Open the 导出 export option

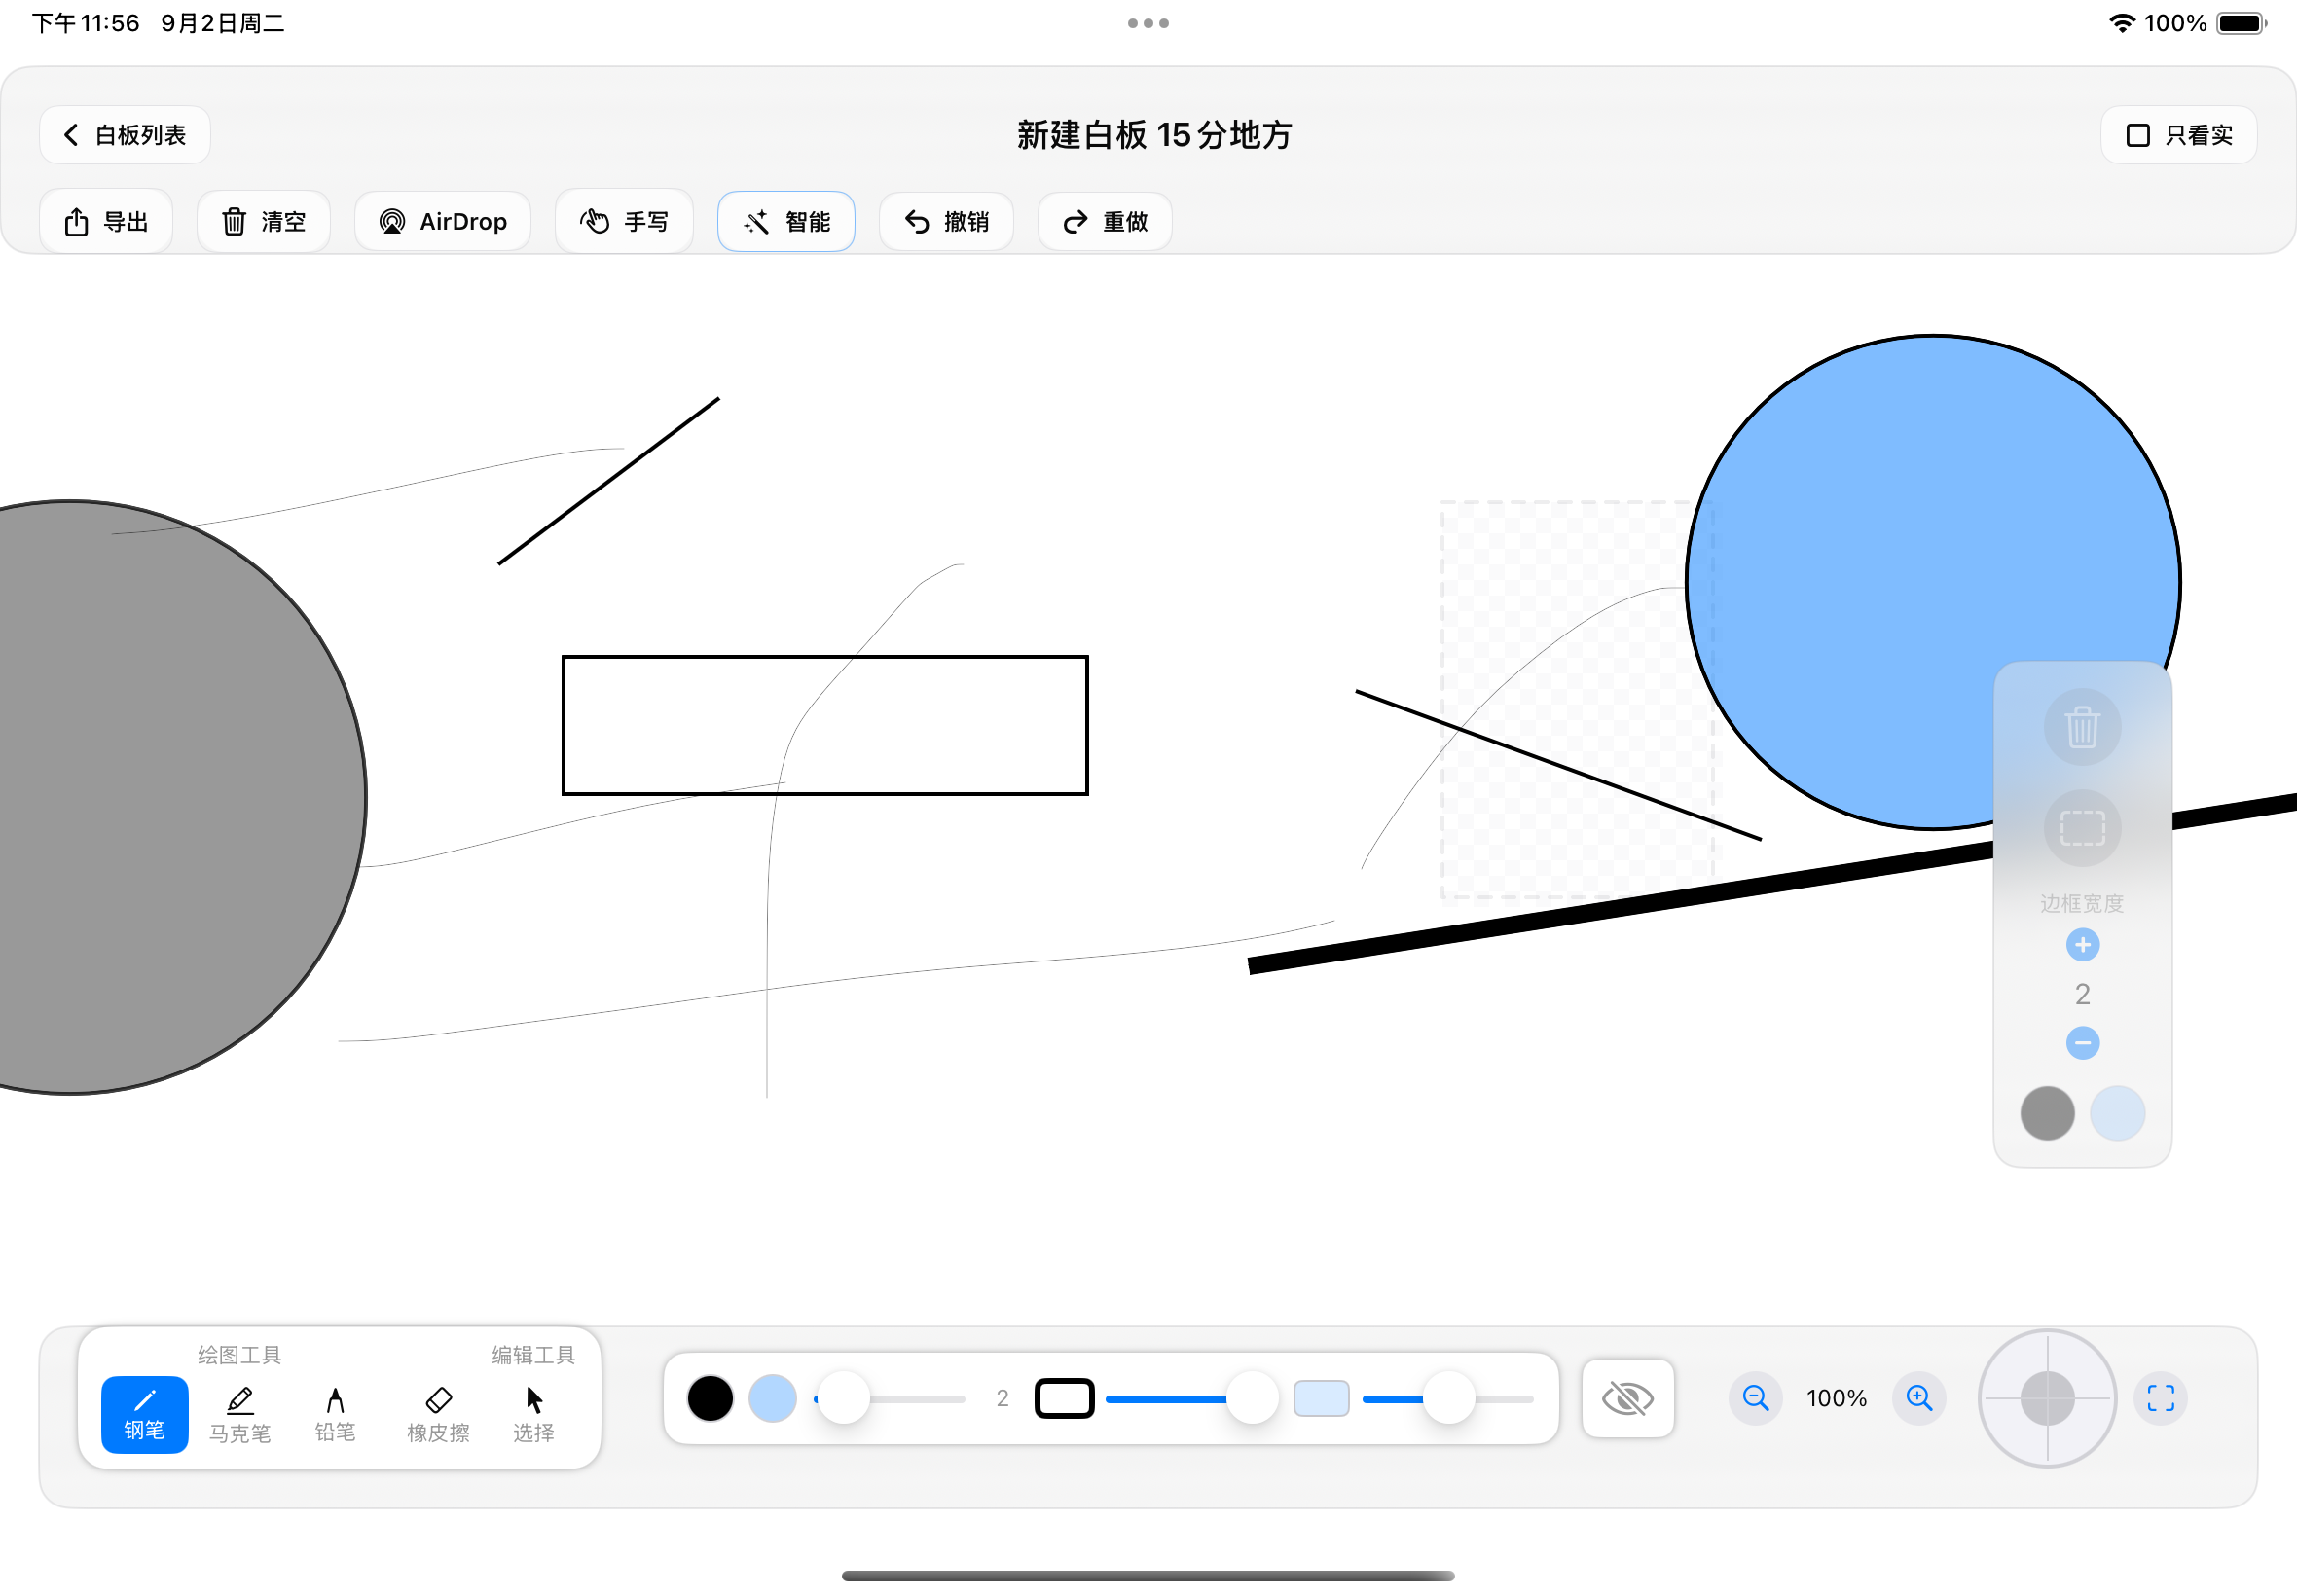106,221
